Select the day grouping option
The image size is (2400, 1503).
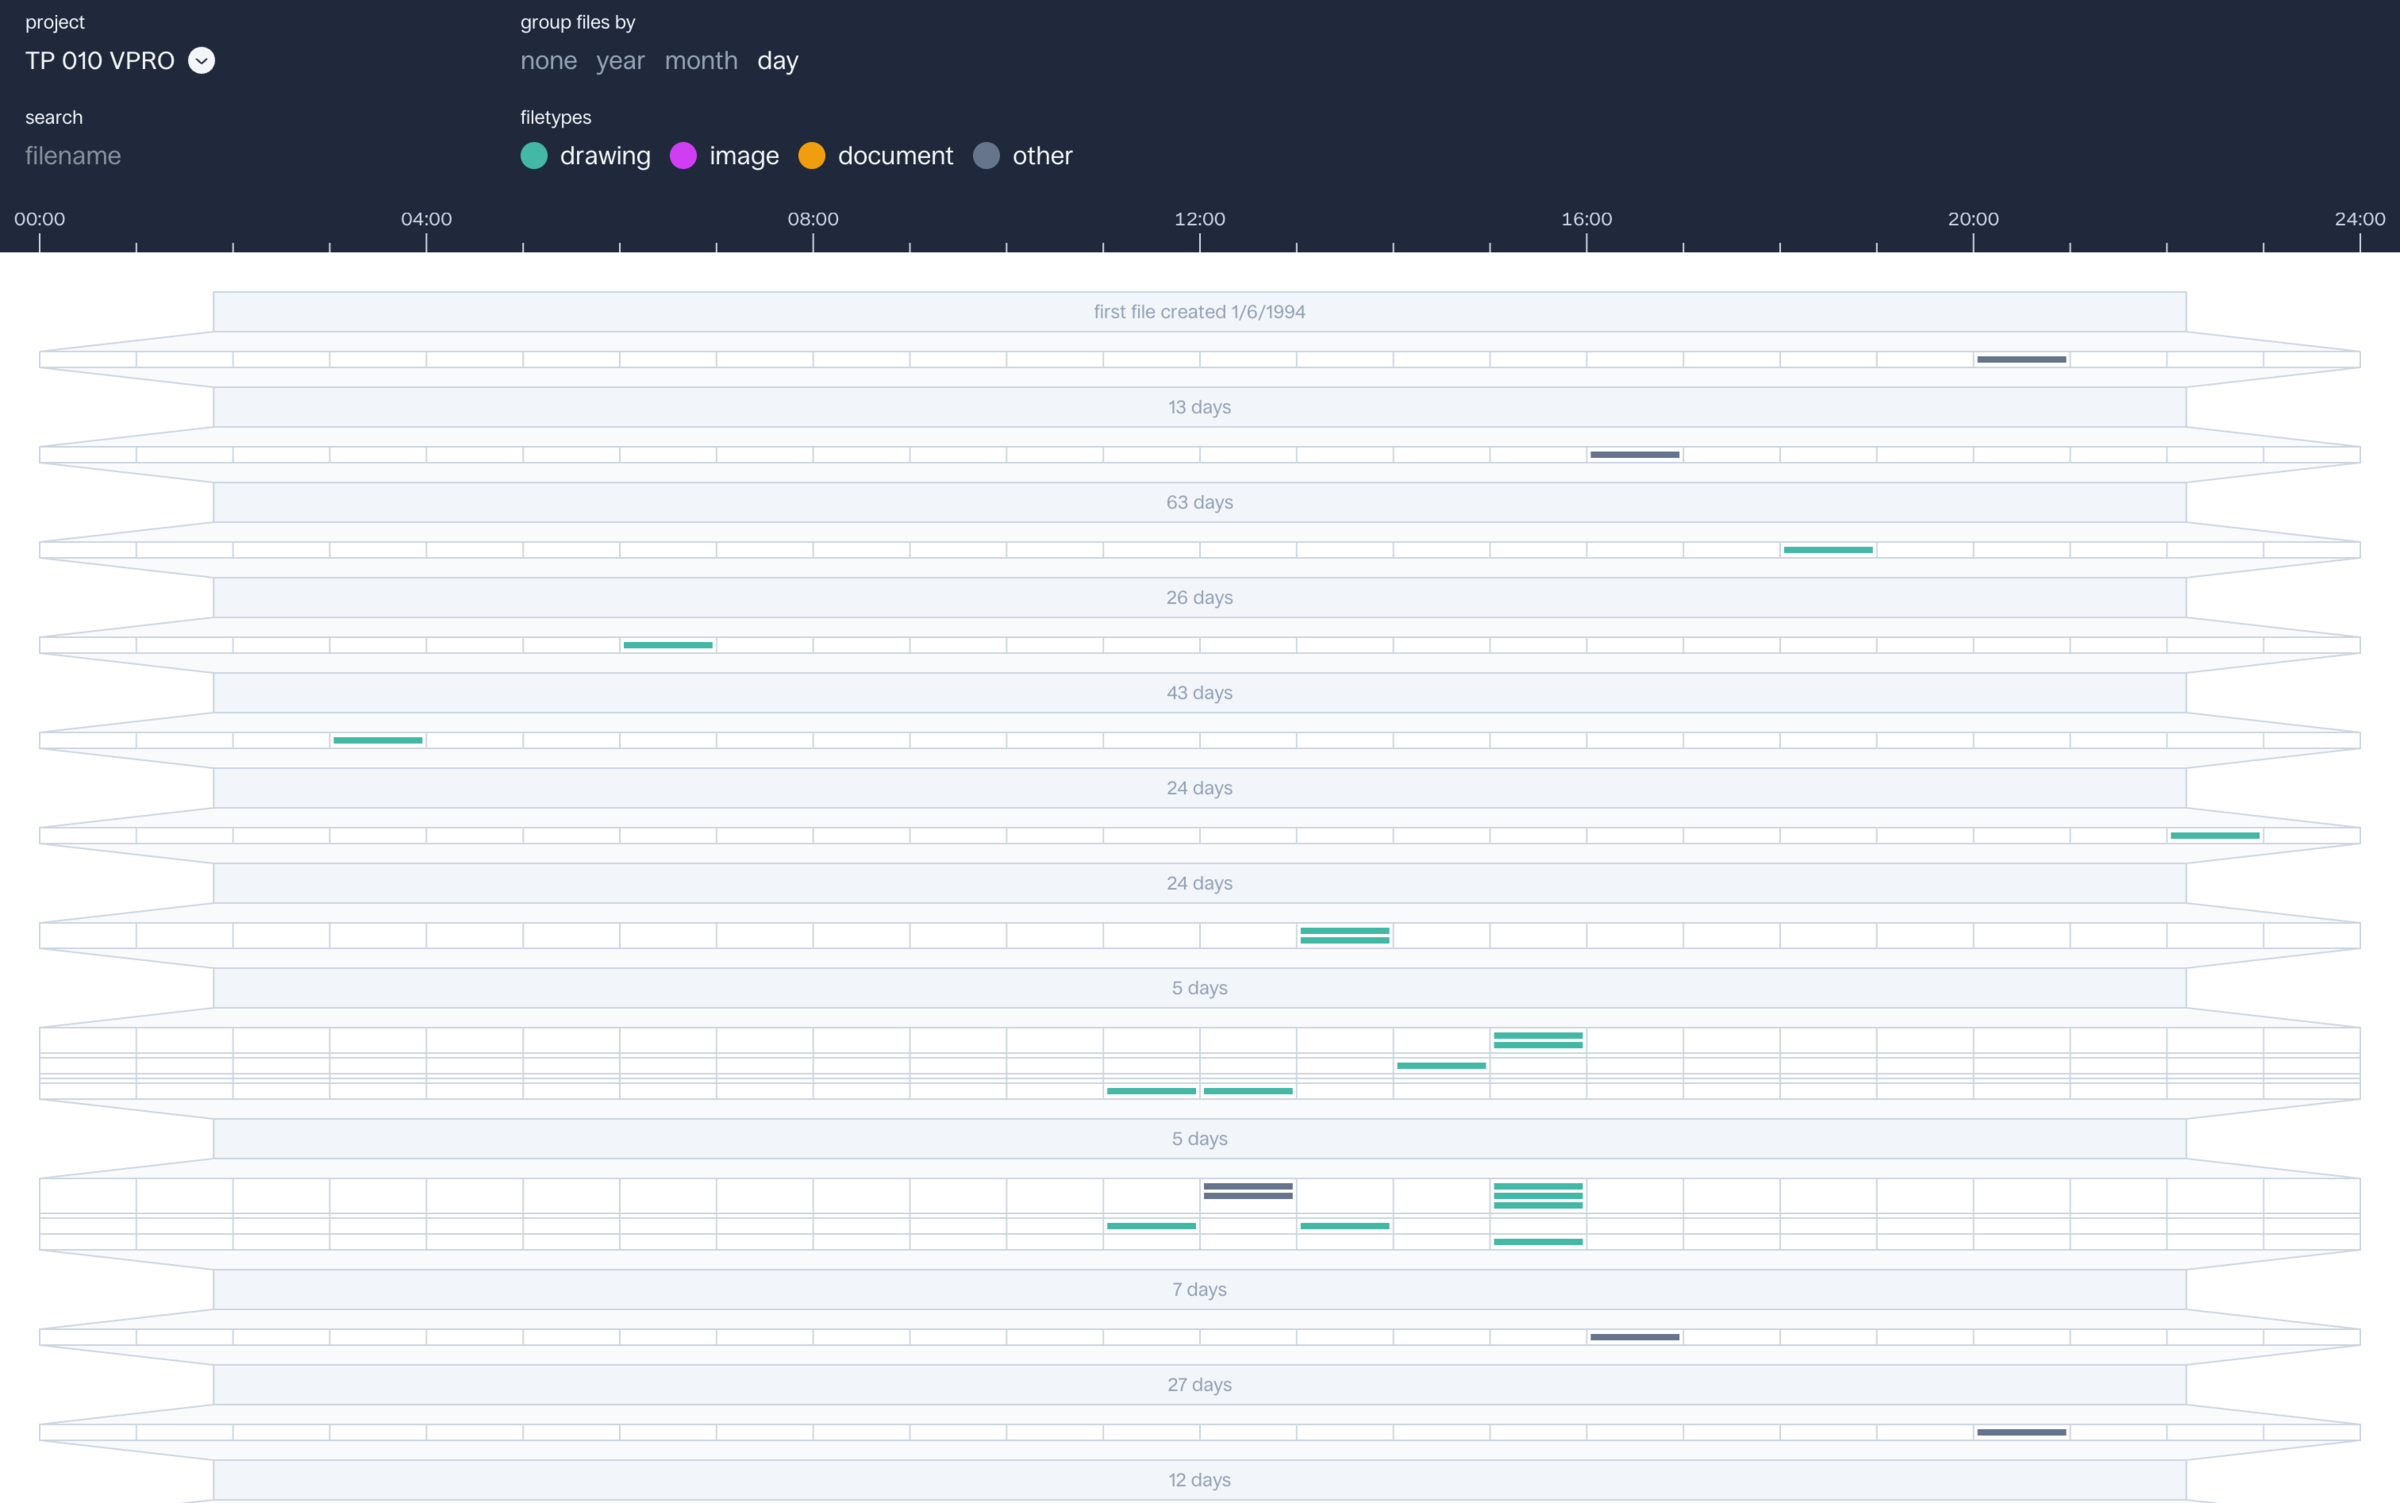click(x=777, y=61)
